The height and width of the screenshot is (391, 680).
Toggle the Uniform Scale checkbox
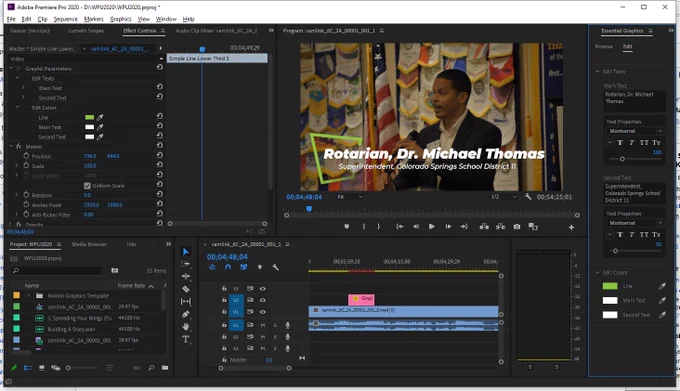click(87, 186)
